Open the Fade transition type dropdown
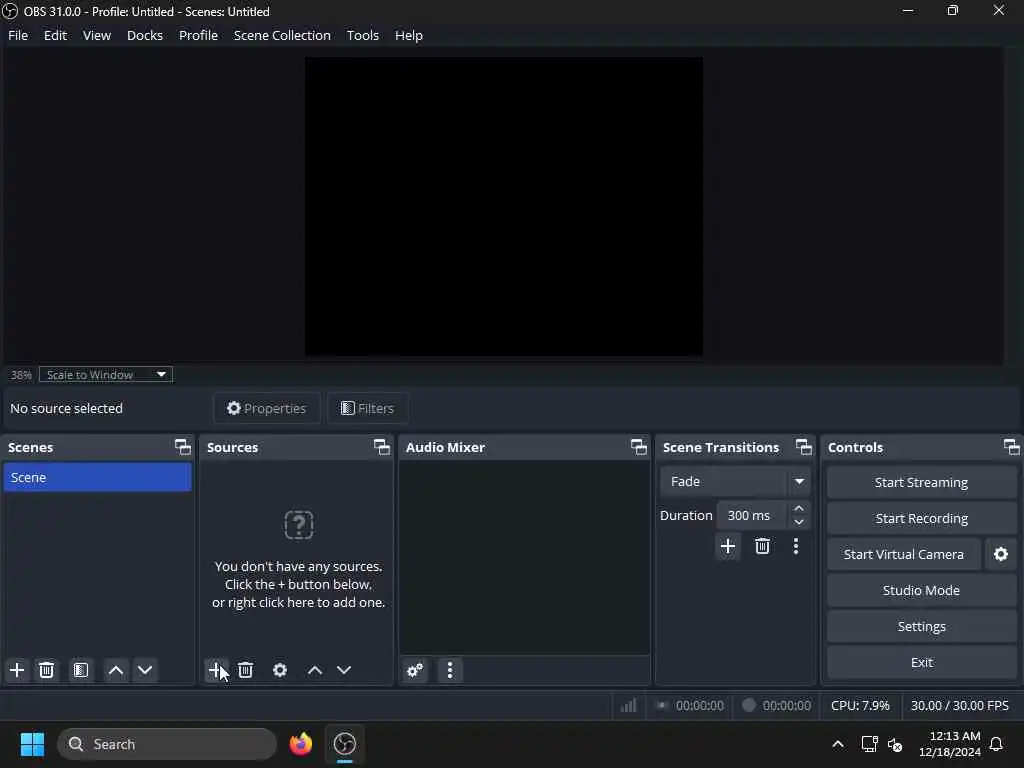The height and width of the screenshot is (768, 1024). 735,482
